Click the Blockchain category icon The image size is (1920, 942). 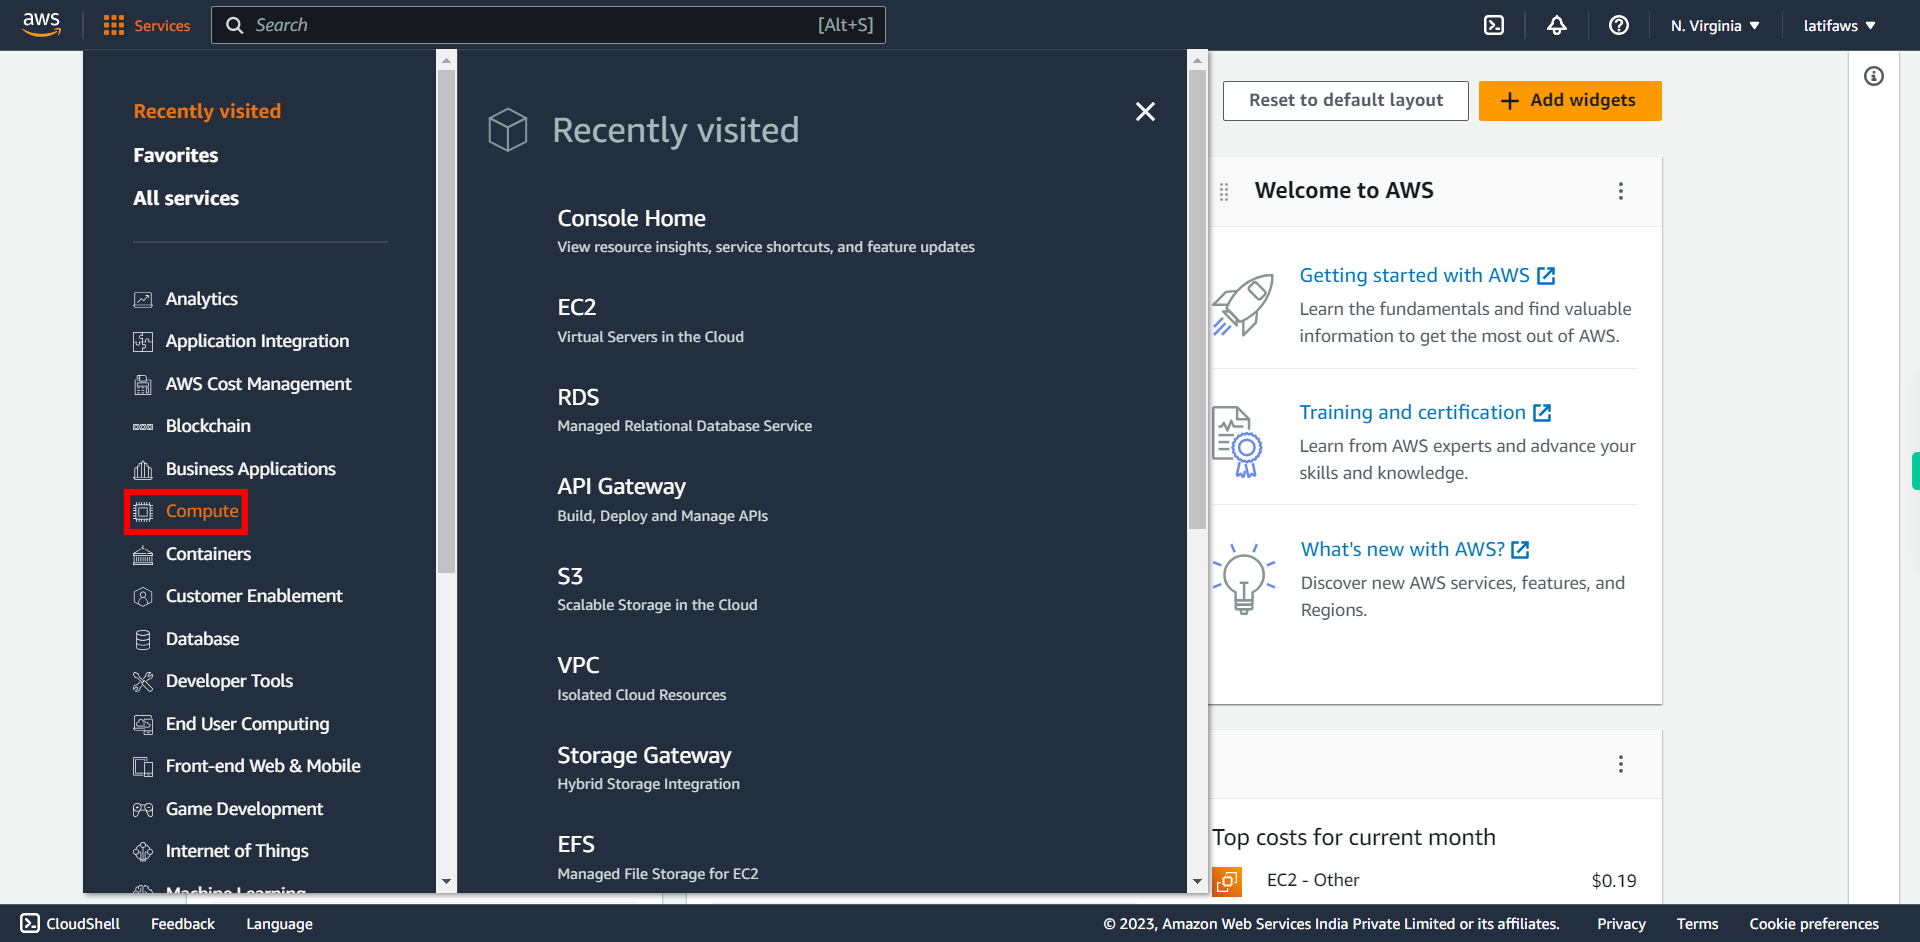[143, 427]
